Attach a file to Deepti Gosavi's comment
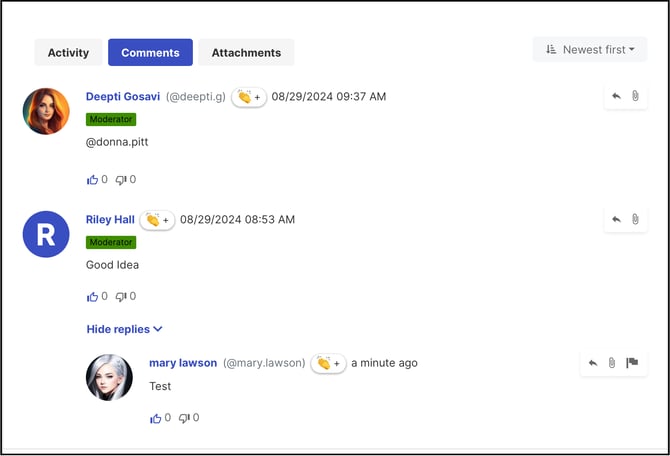Screen dimensions: 670x456 pos(635,97)
